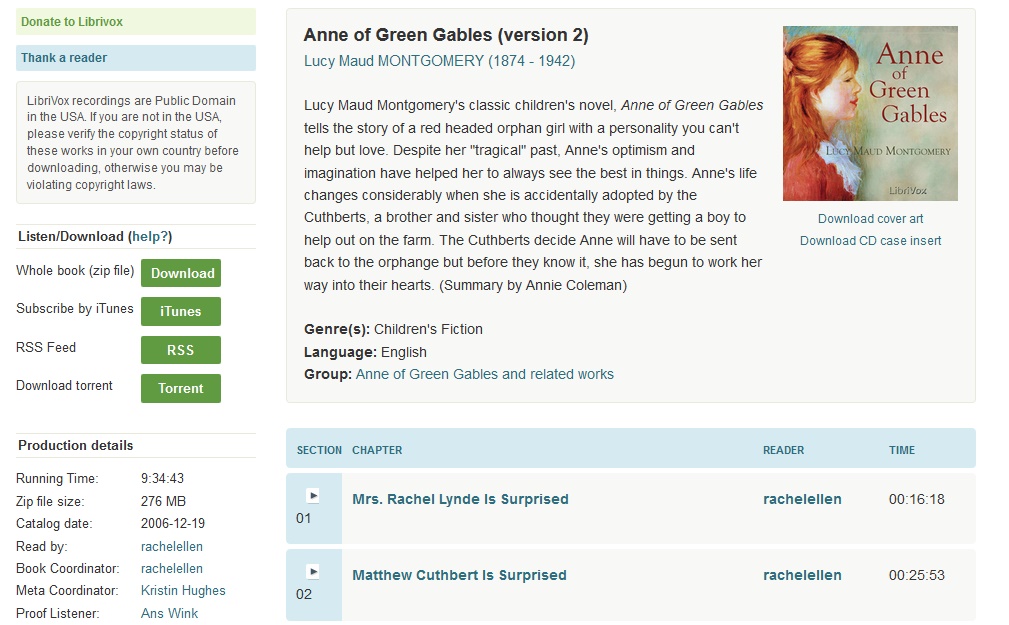The height and width of the screenshot is (625, 1009).
Task: Open Matthew Cuthbert Is Surprised chapter
Action: [x=459, y=575]
